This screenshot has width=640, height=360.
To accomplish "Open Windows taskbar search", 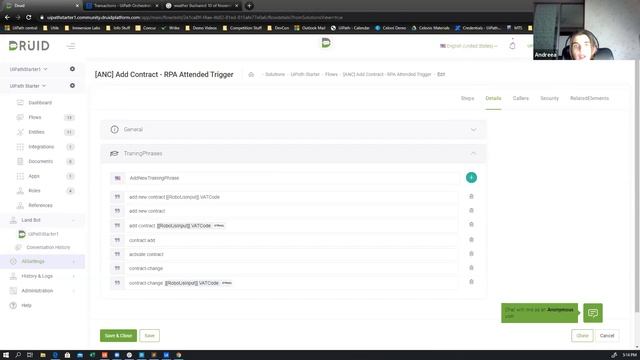I will click(x=18, y=355).
